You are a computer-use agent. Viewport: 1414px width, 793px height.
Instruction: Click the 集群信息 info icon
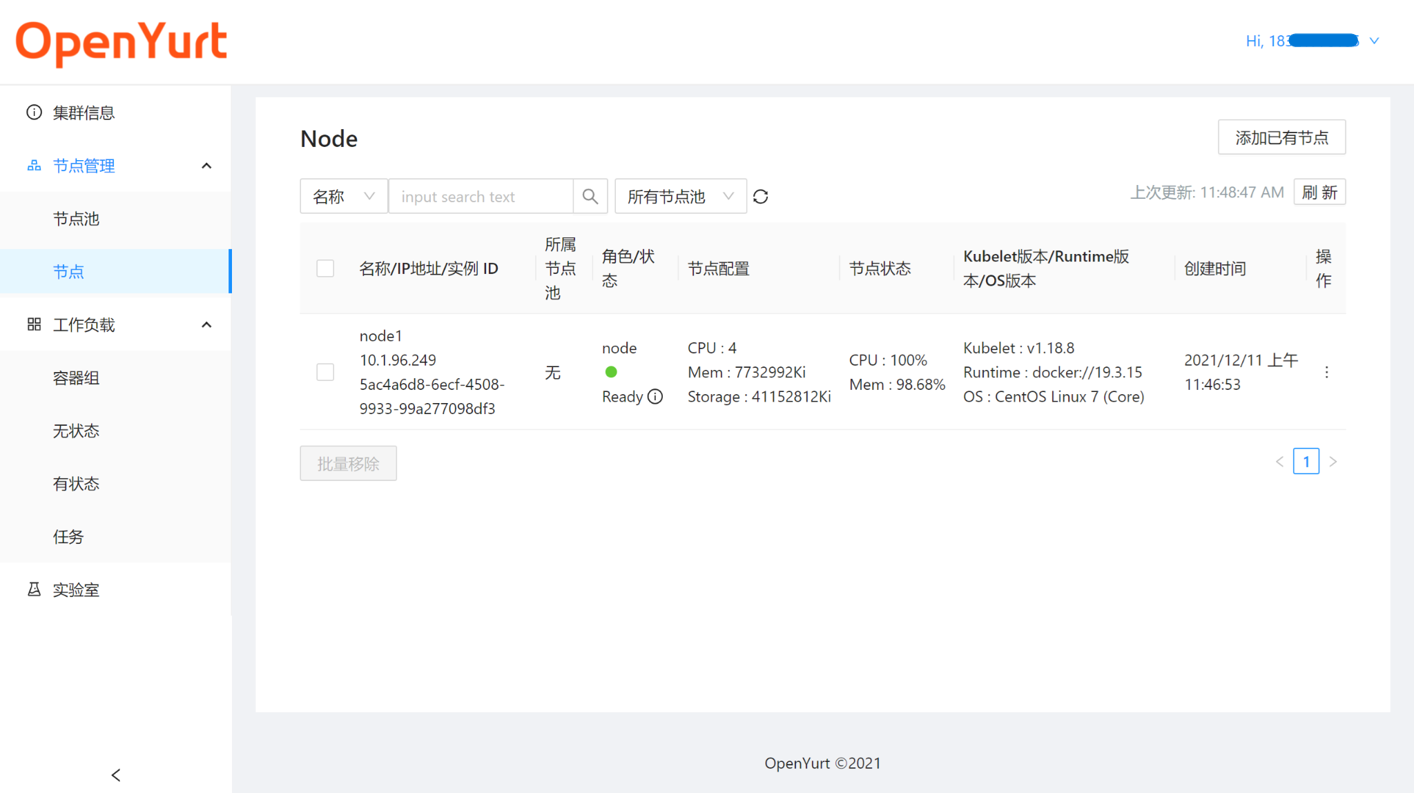coord(34,112)
